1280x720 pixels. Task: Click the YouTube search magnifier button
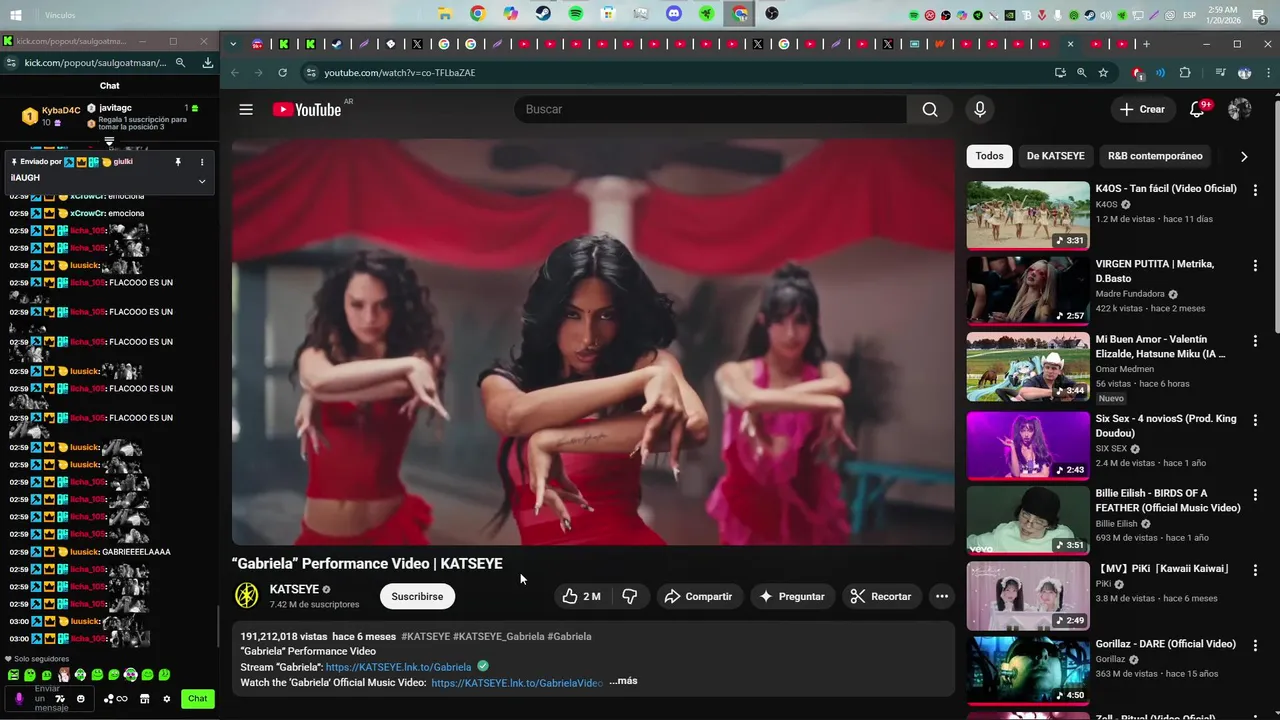coord(930,109)
